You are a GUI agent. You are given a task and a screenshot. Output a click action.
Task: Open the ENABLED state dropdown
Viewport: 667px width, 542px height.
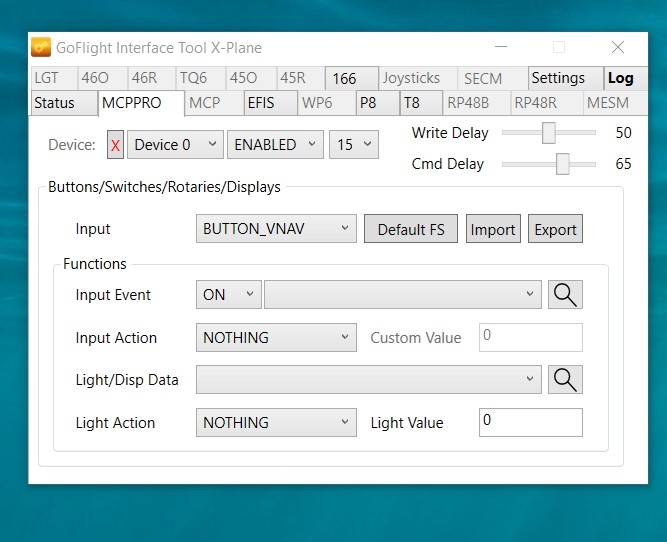point(275,145)
